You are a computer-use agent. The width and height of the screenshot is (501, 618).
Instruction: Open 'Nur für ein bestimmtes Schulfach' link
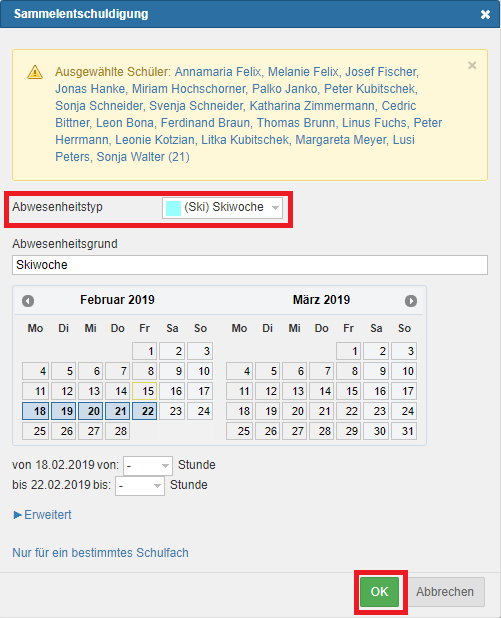pyautogui.click(x=101, y=553)
